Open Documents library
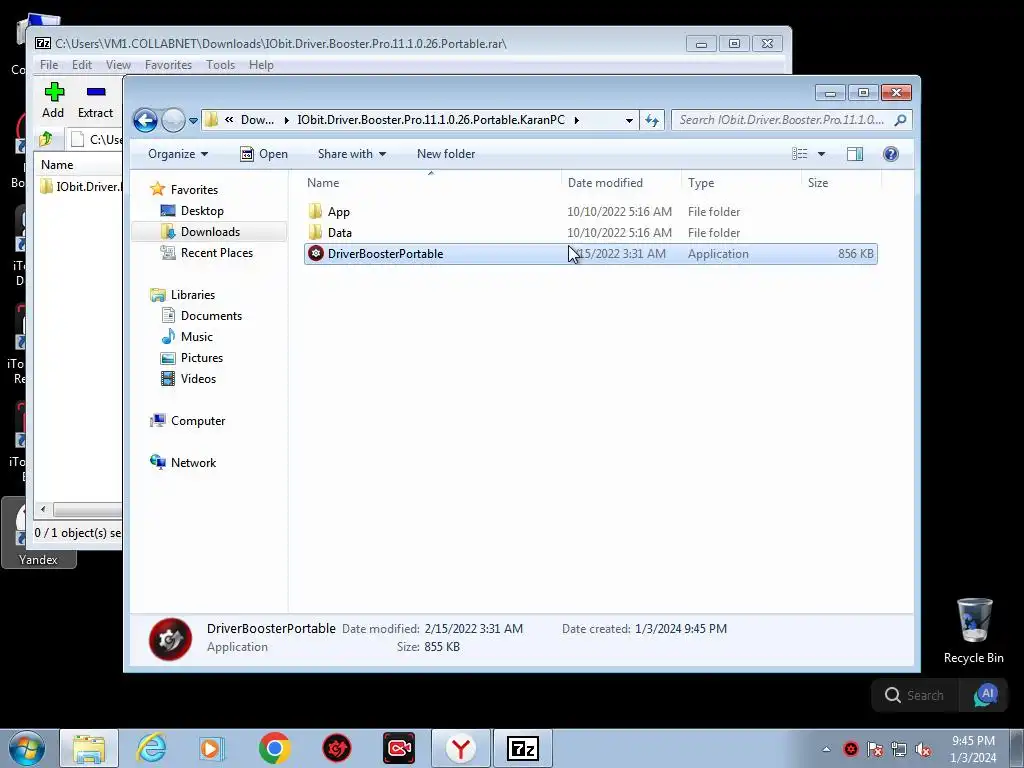1024x768 pixels. [x=211, y=315]
